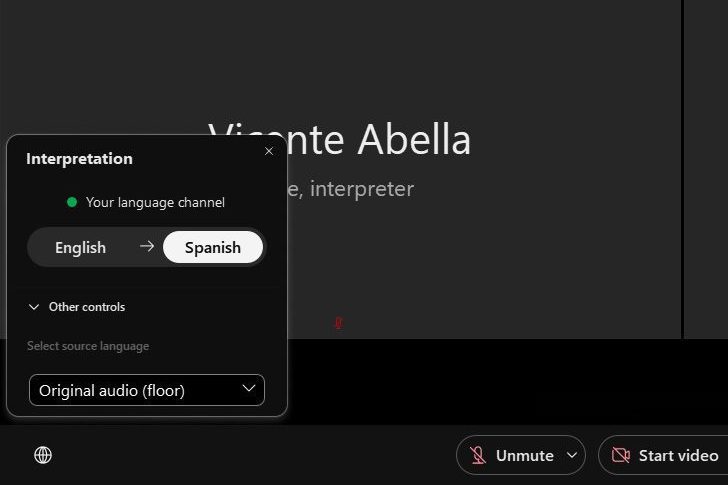Click the Unmute button label
The height and width of the screenshot is (485, 728).
[525, 456]
